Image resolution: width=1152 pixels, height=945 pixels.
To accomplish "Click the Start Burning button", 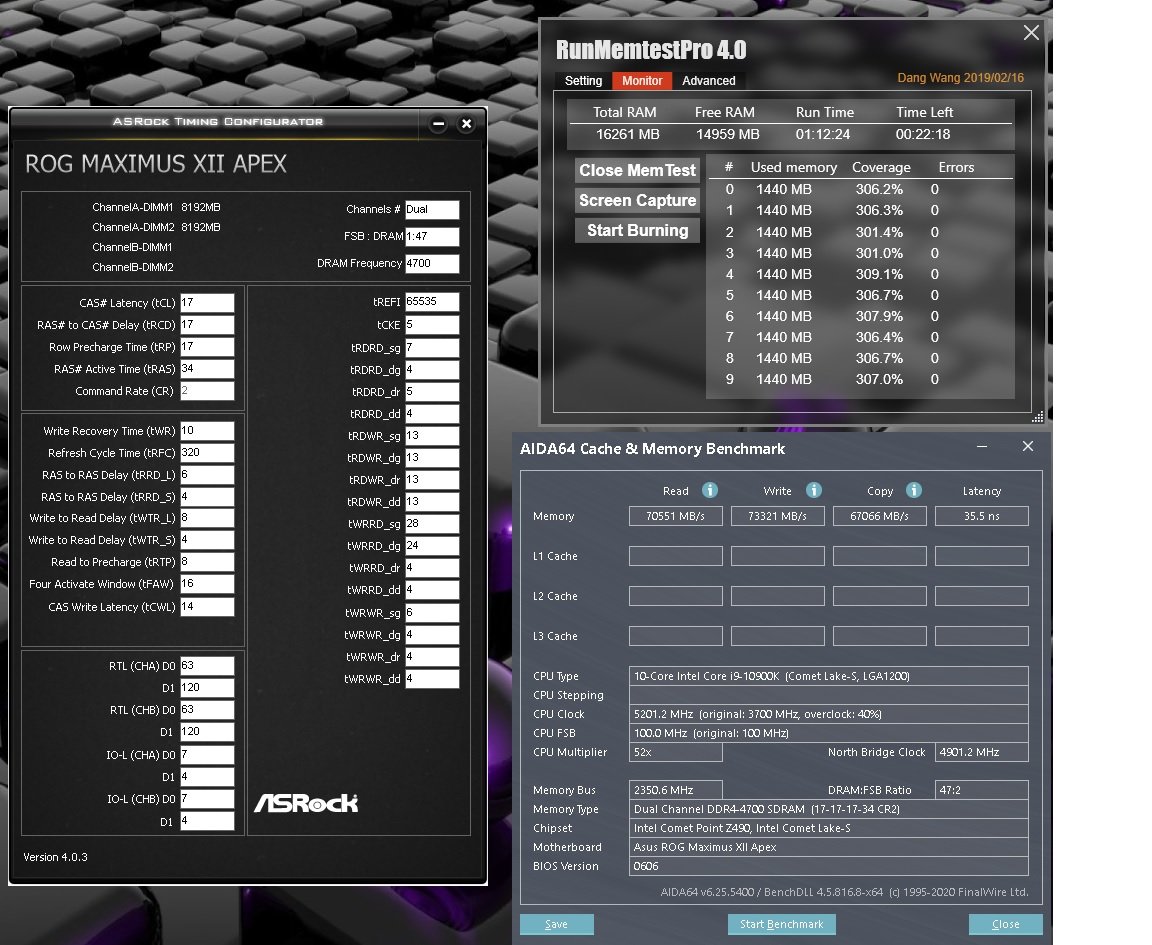I will pos(637,230).
